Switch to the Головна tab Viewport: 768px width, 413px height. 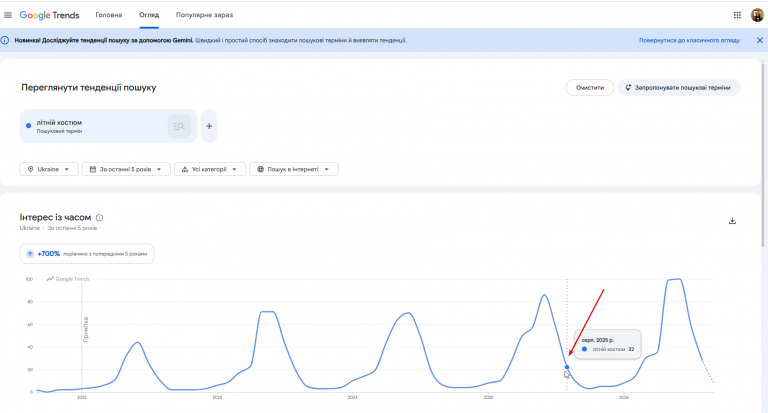point(109,15)
